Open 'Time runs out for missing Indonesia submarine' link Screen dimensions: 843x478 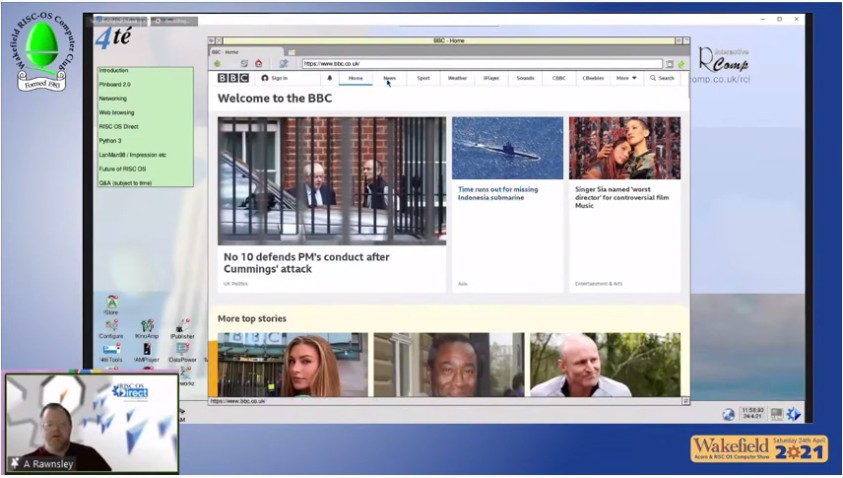click(x=498, y=193)
